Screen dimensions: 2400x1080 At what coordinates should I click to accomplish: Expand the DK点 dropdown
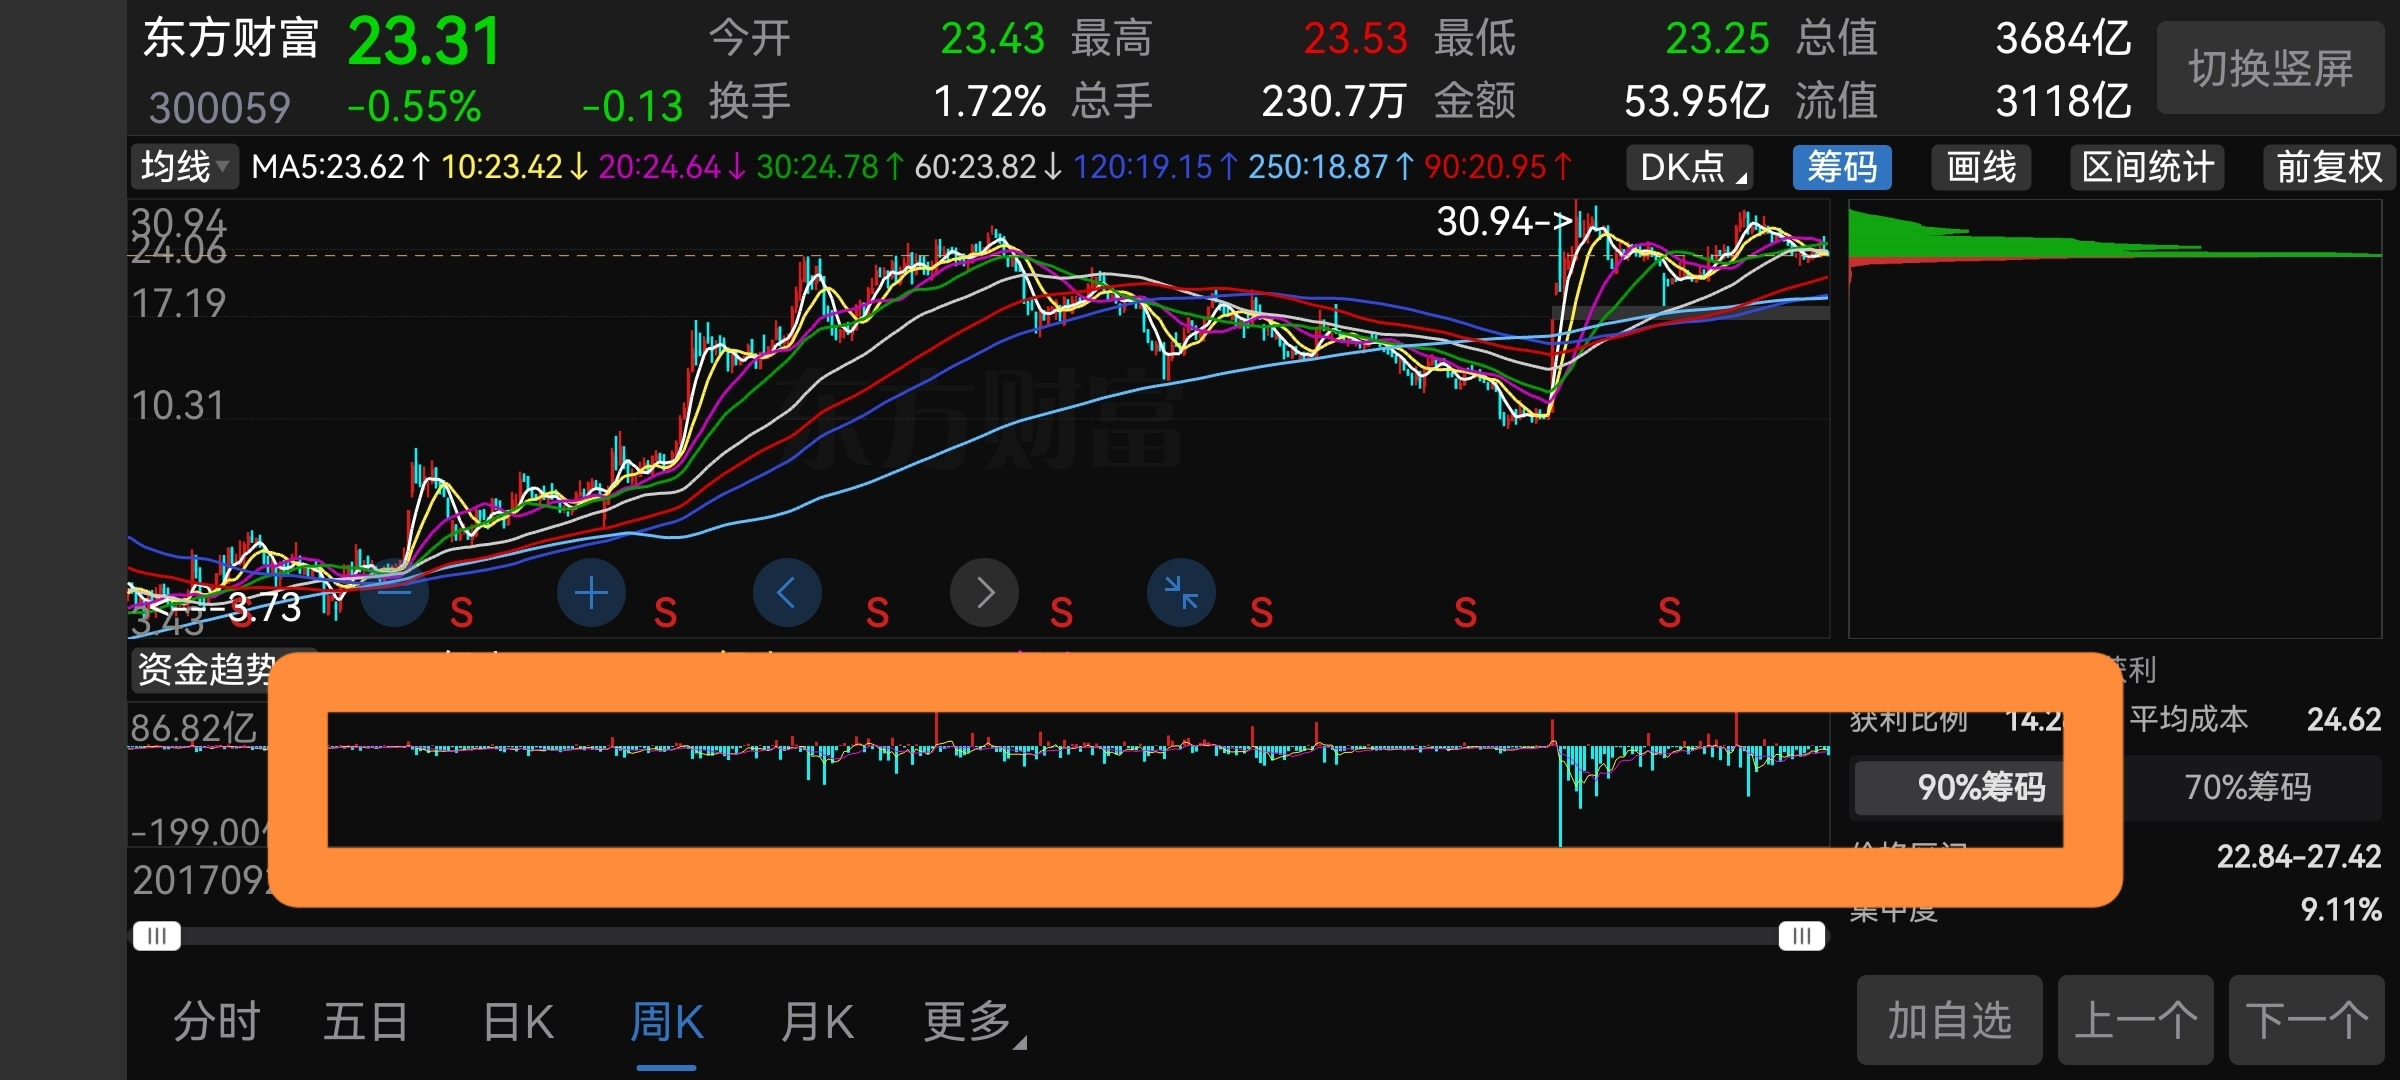coord(1691,167)
